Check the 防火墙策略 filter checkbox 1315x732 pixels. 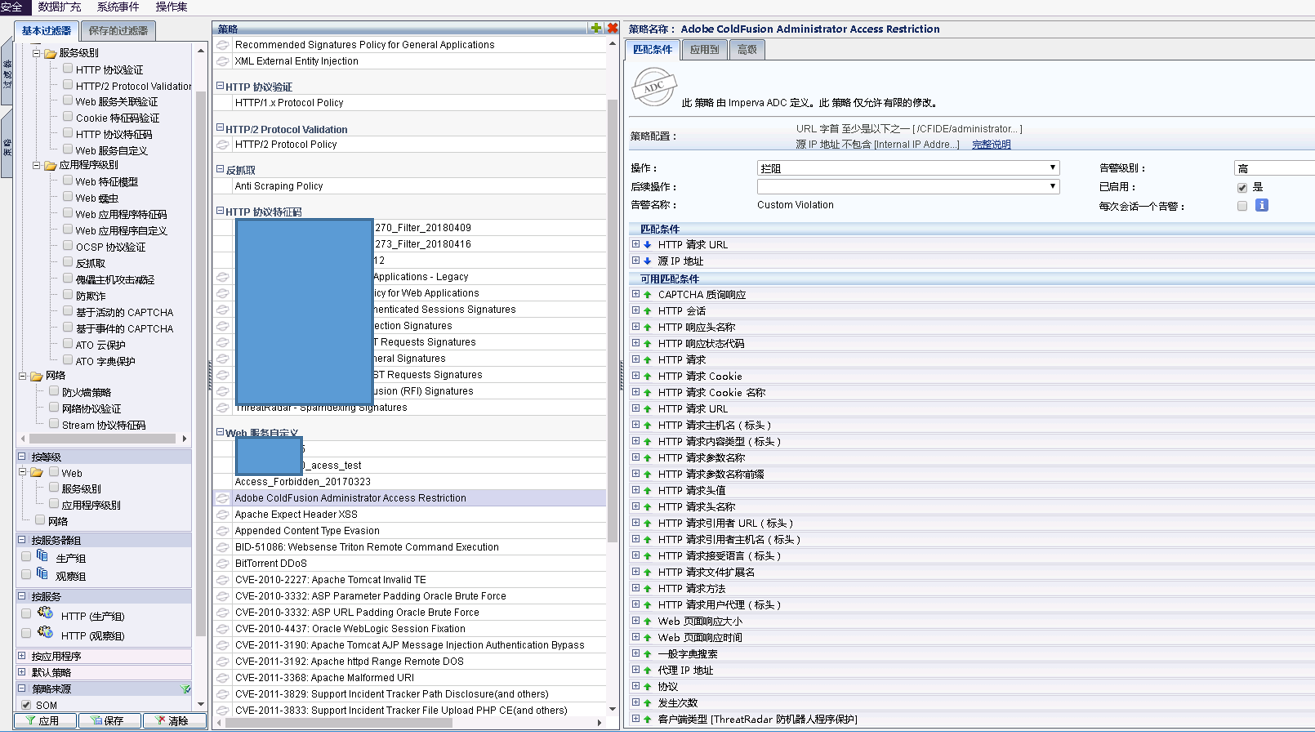click(54, 392)
